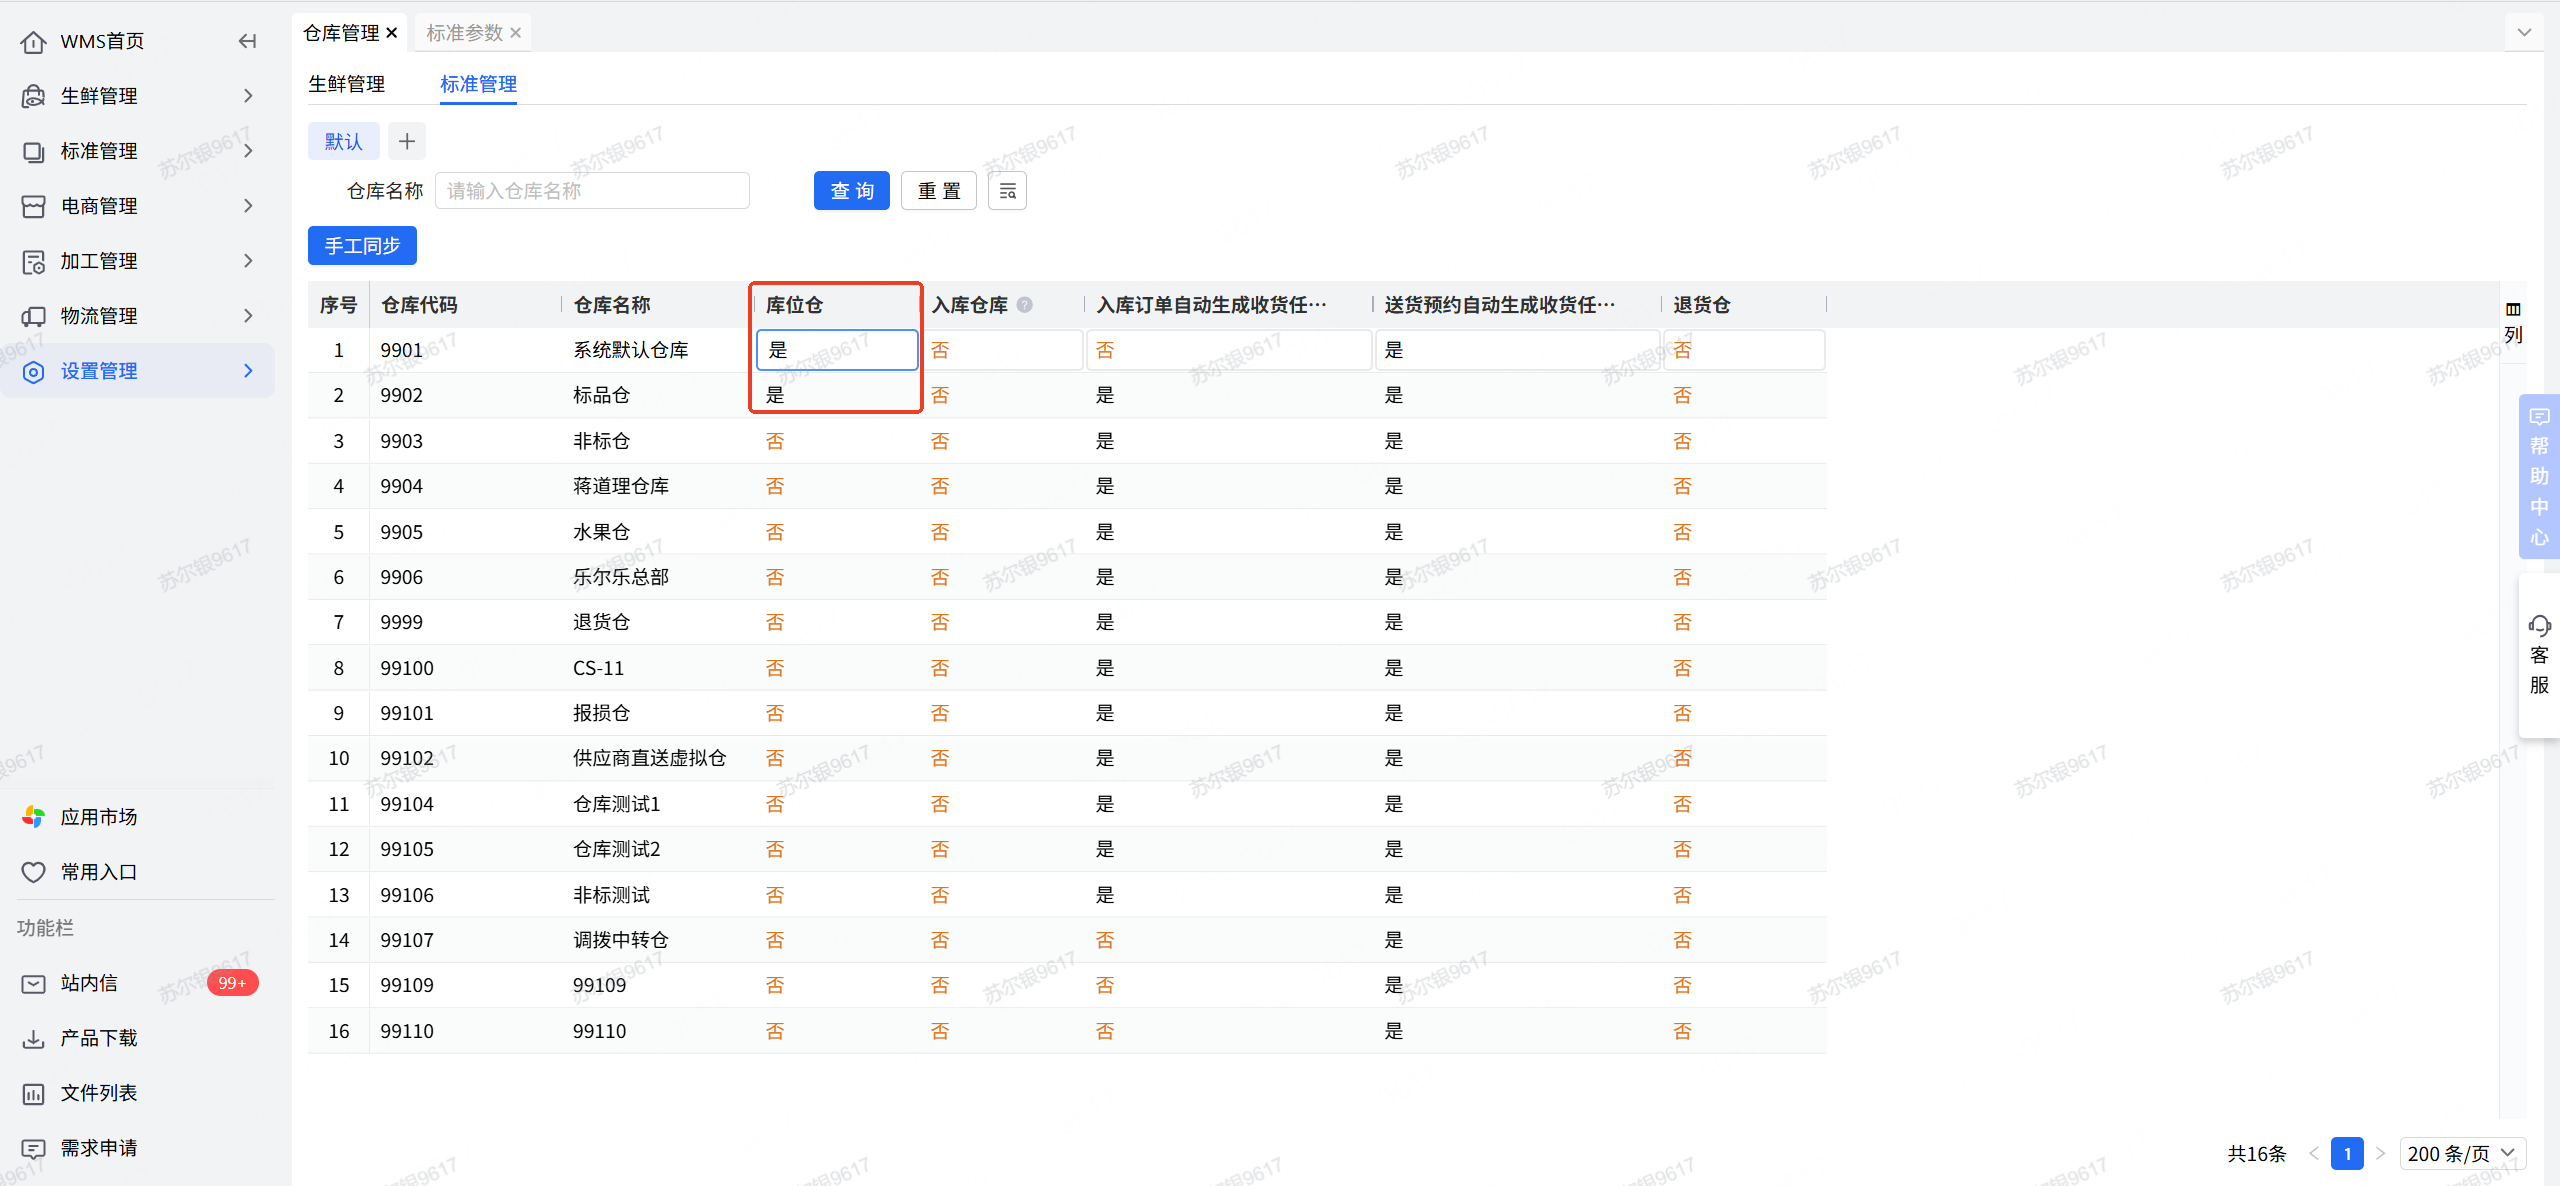Collapse the sidebar with the arrow icon

247,41
